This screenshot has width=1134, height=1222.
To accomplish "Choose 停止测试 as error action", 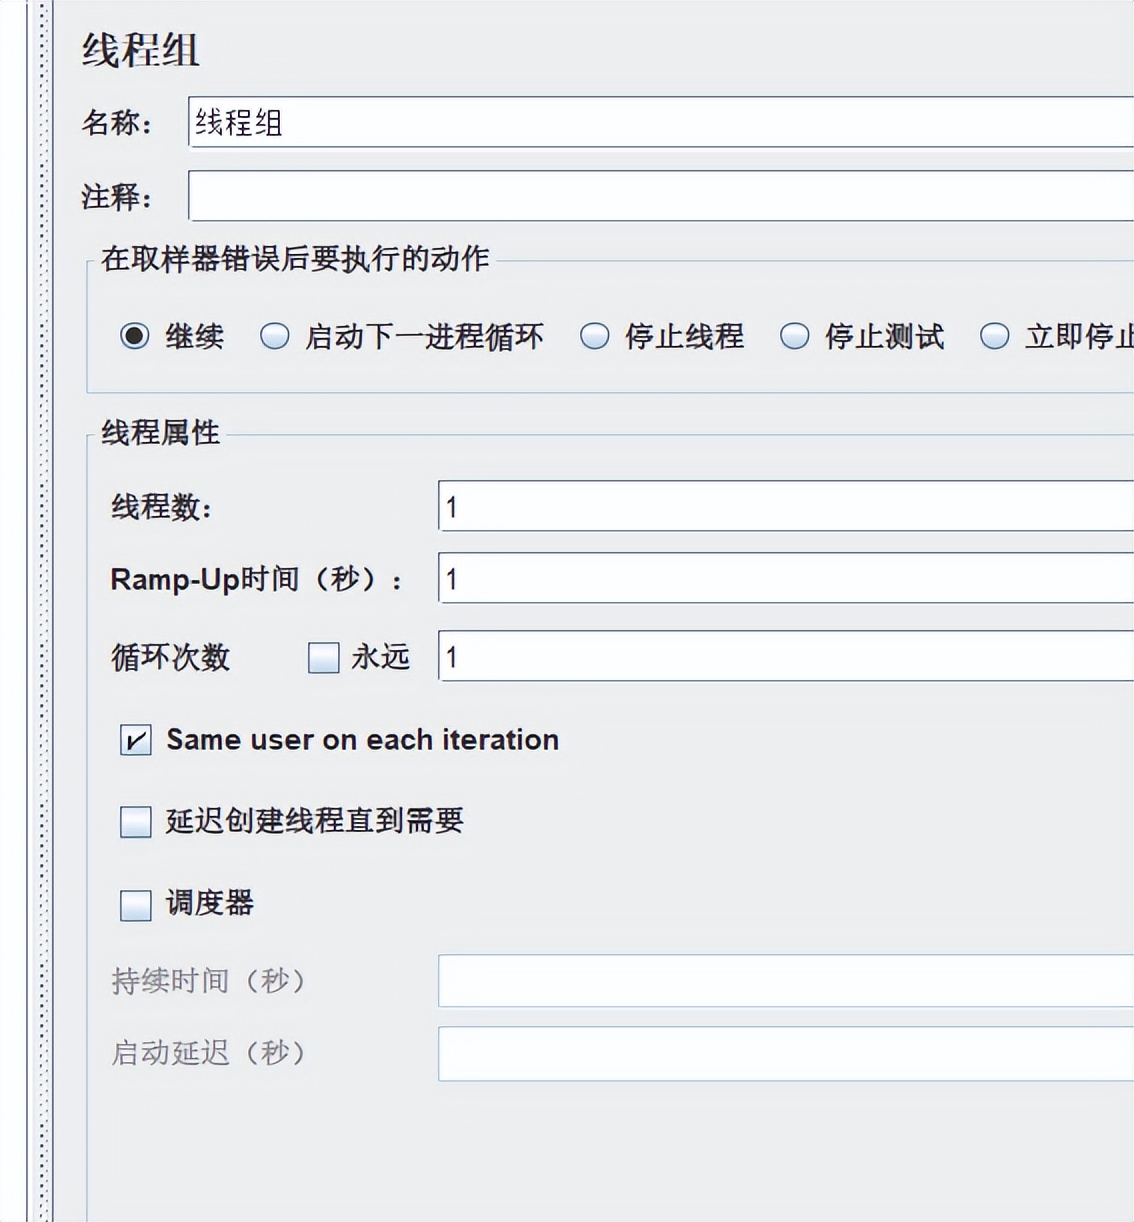I will tap(794, 337).
